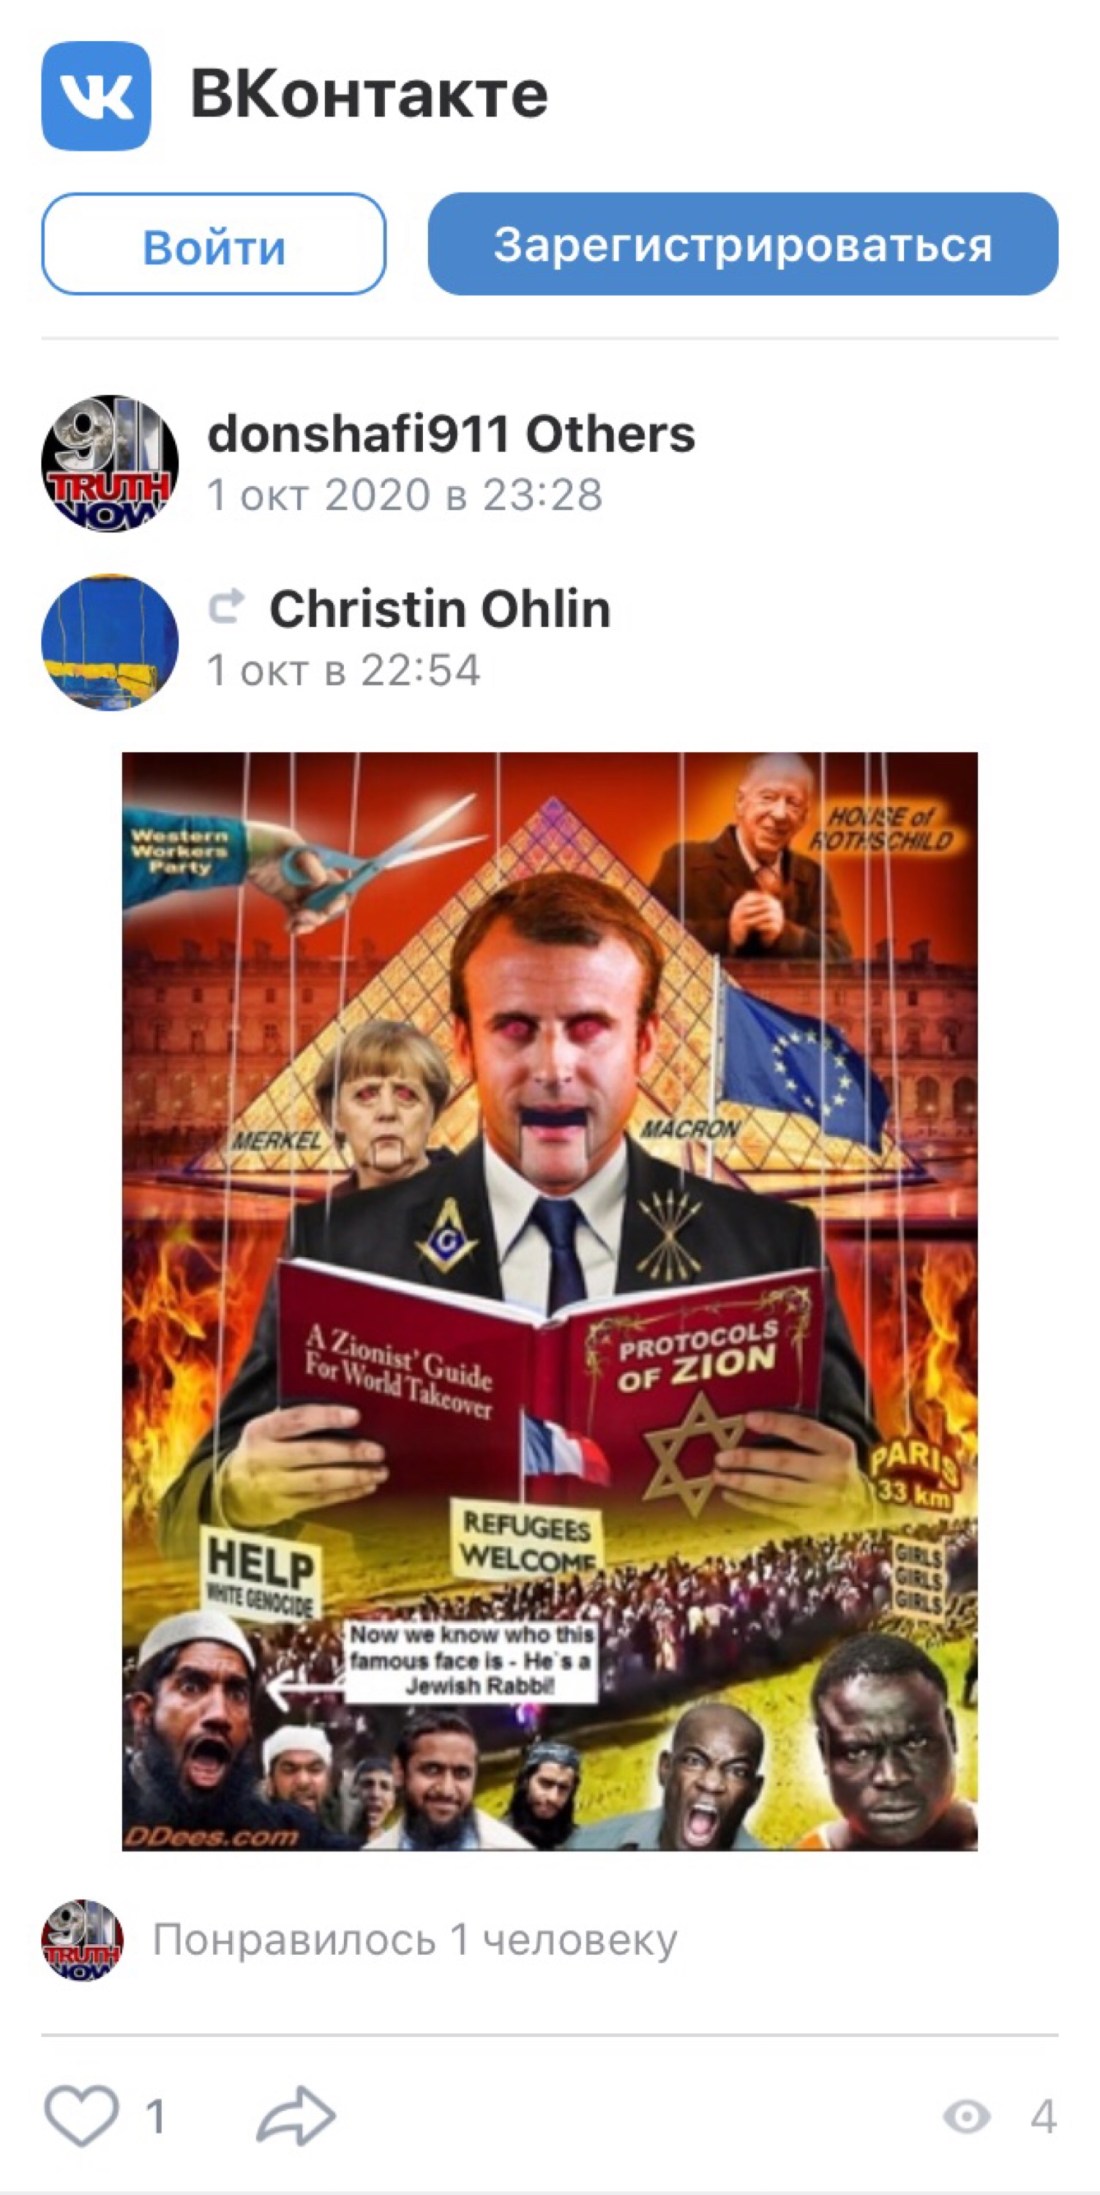Image resolution: width=1100 pixels, height=2195 pixels.
Task: Tap the Войти login button
Action: tap(214, 245)
